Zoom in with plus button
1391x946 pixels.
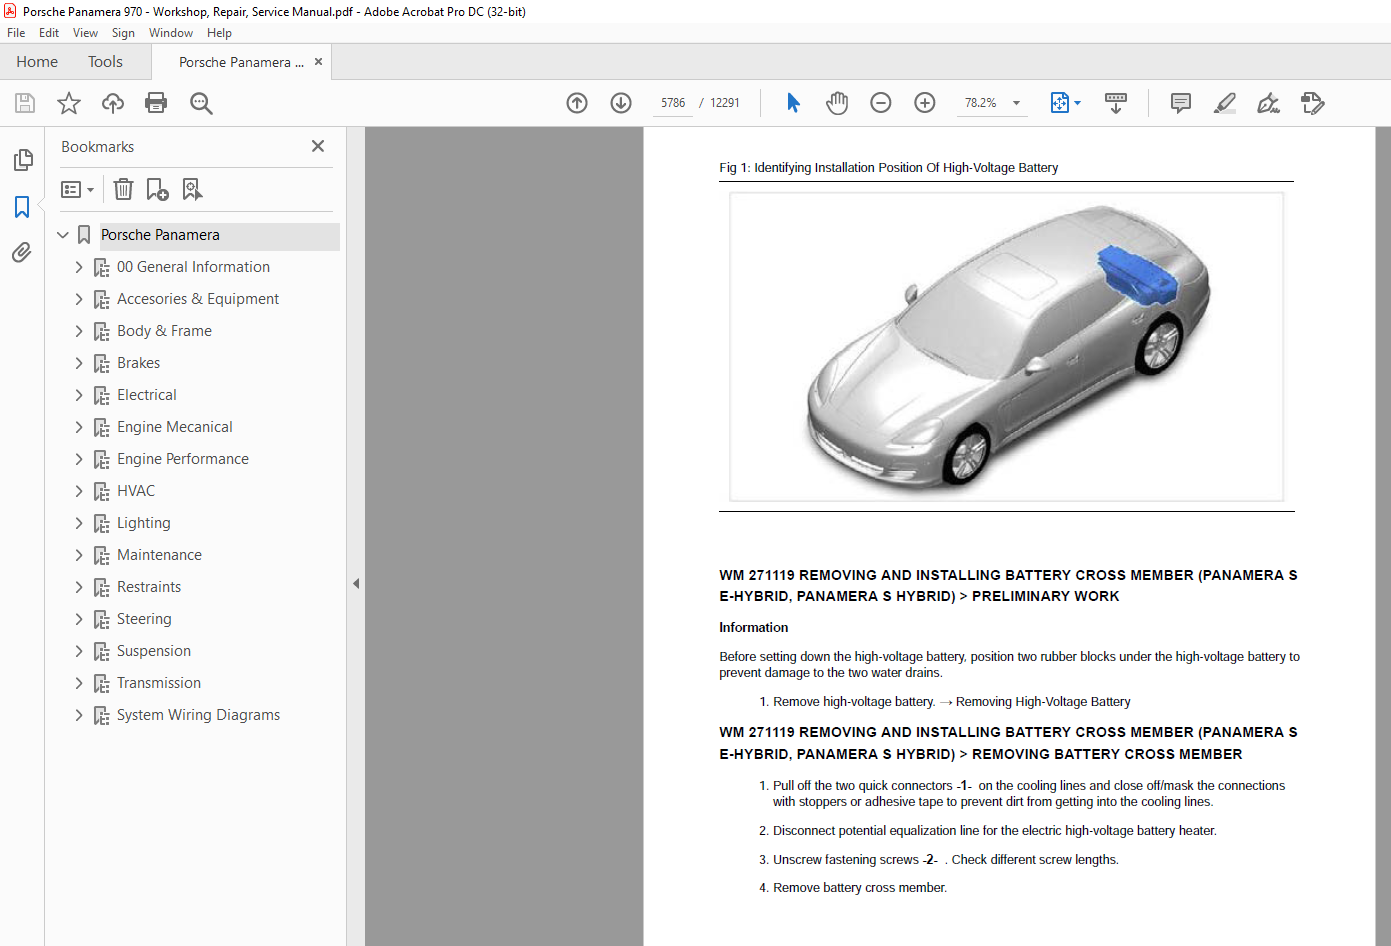click(925, 103)
